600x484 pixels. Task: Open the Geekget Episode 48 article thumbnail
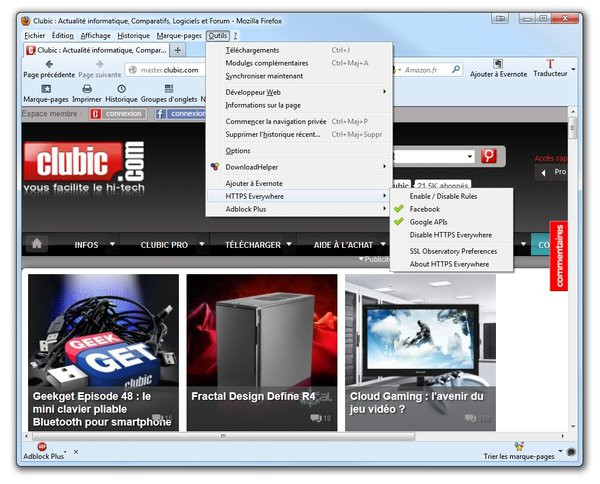point(103,352)
